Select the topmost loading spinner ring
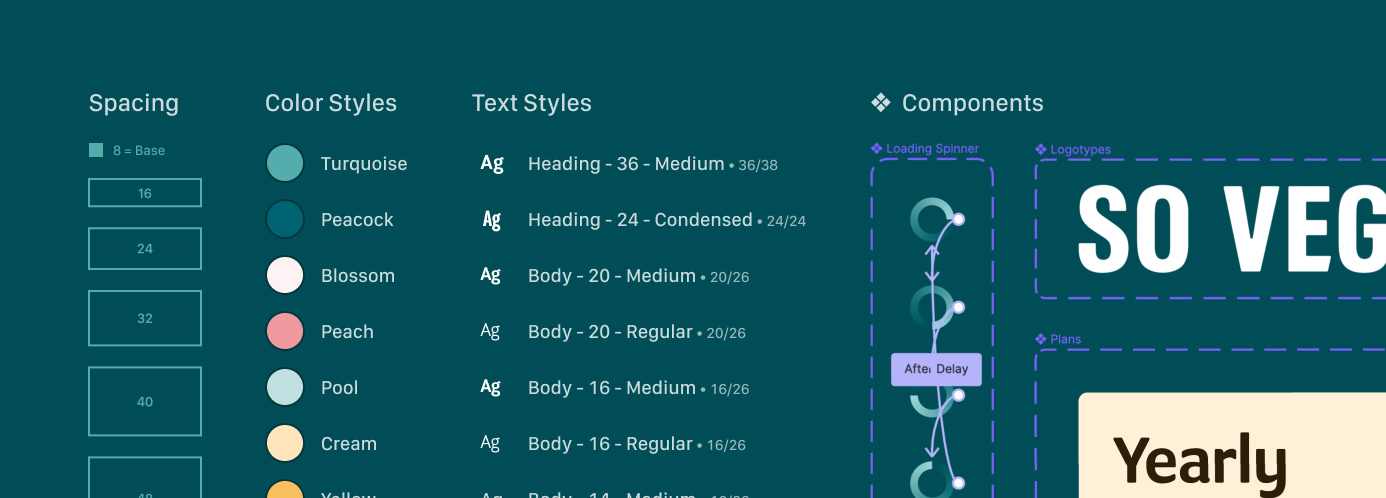1386x498 pixels. (x=932, y=220)
